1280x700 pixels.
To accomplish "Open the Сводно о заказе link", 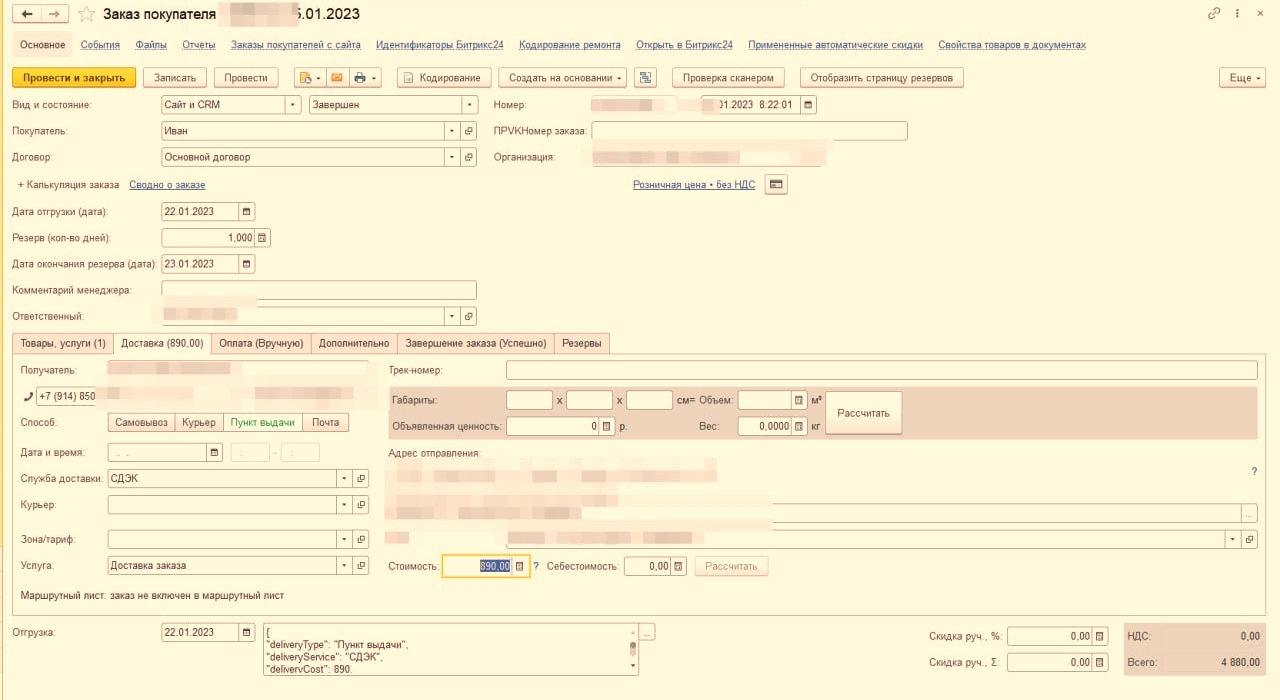I will (x=167, y=185).
